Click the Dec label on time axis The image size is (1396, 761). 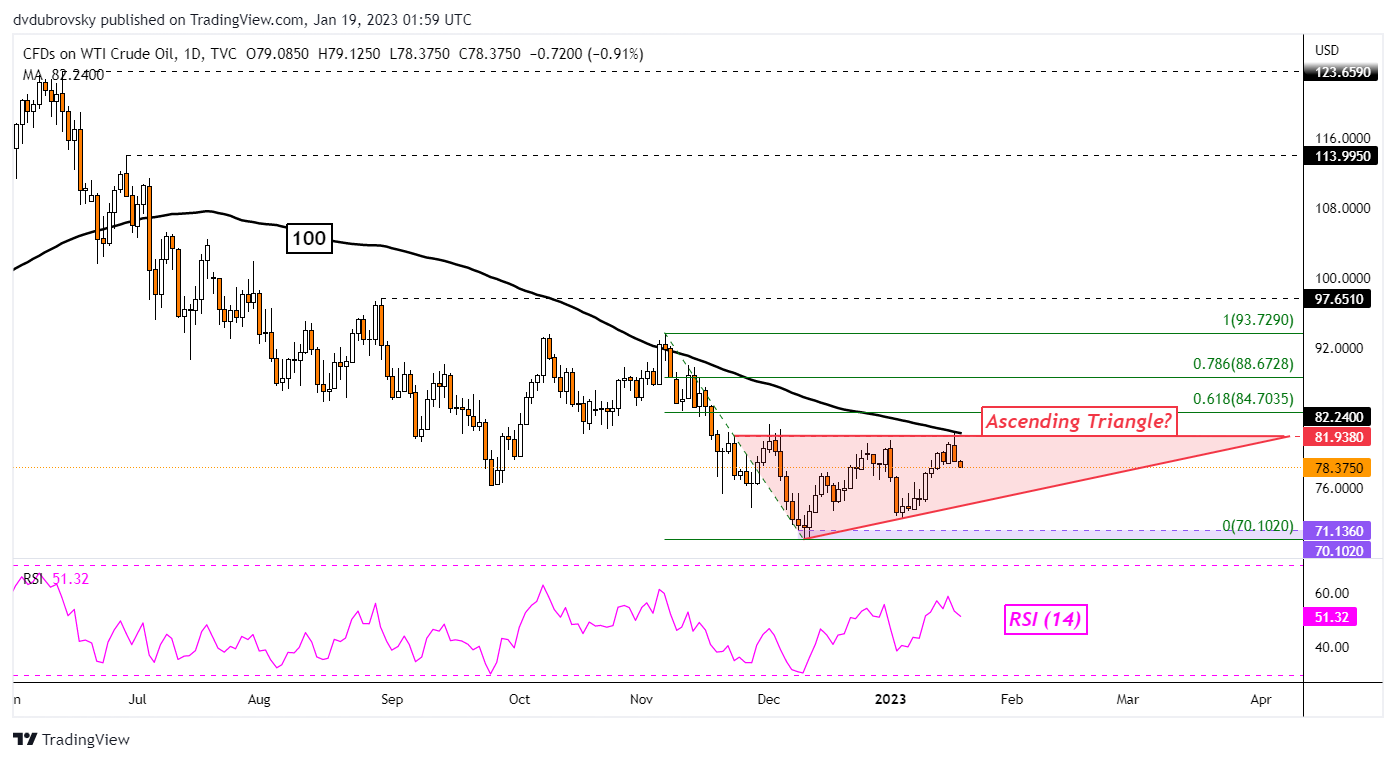tap(769, 701)
